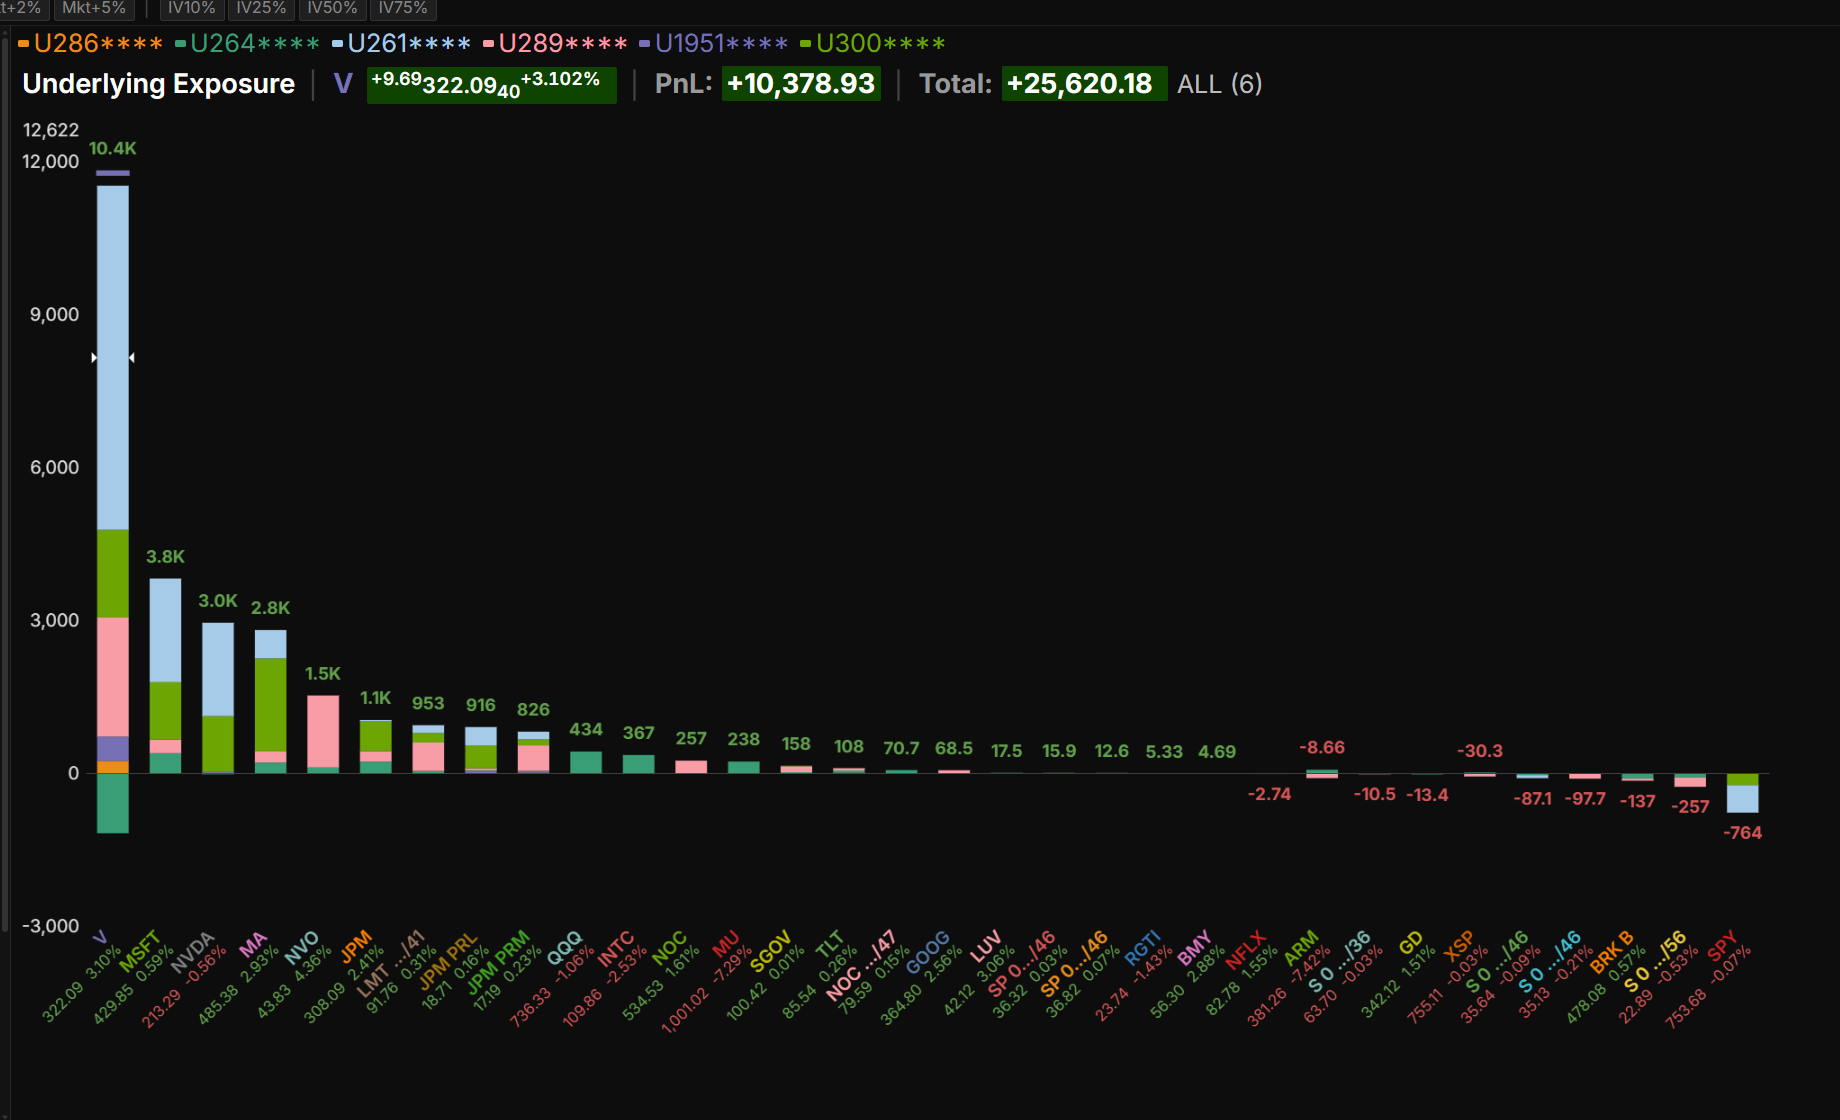Click the QQQ ticker axis label
The width and height of the screenshot is (1840, 1120).
pos(564,947)
